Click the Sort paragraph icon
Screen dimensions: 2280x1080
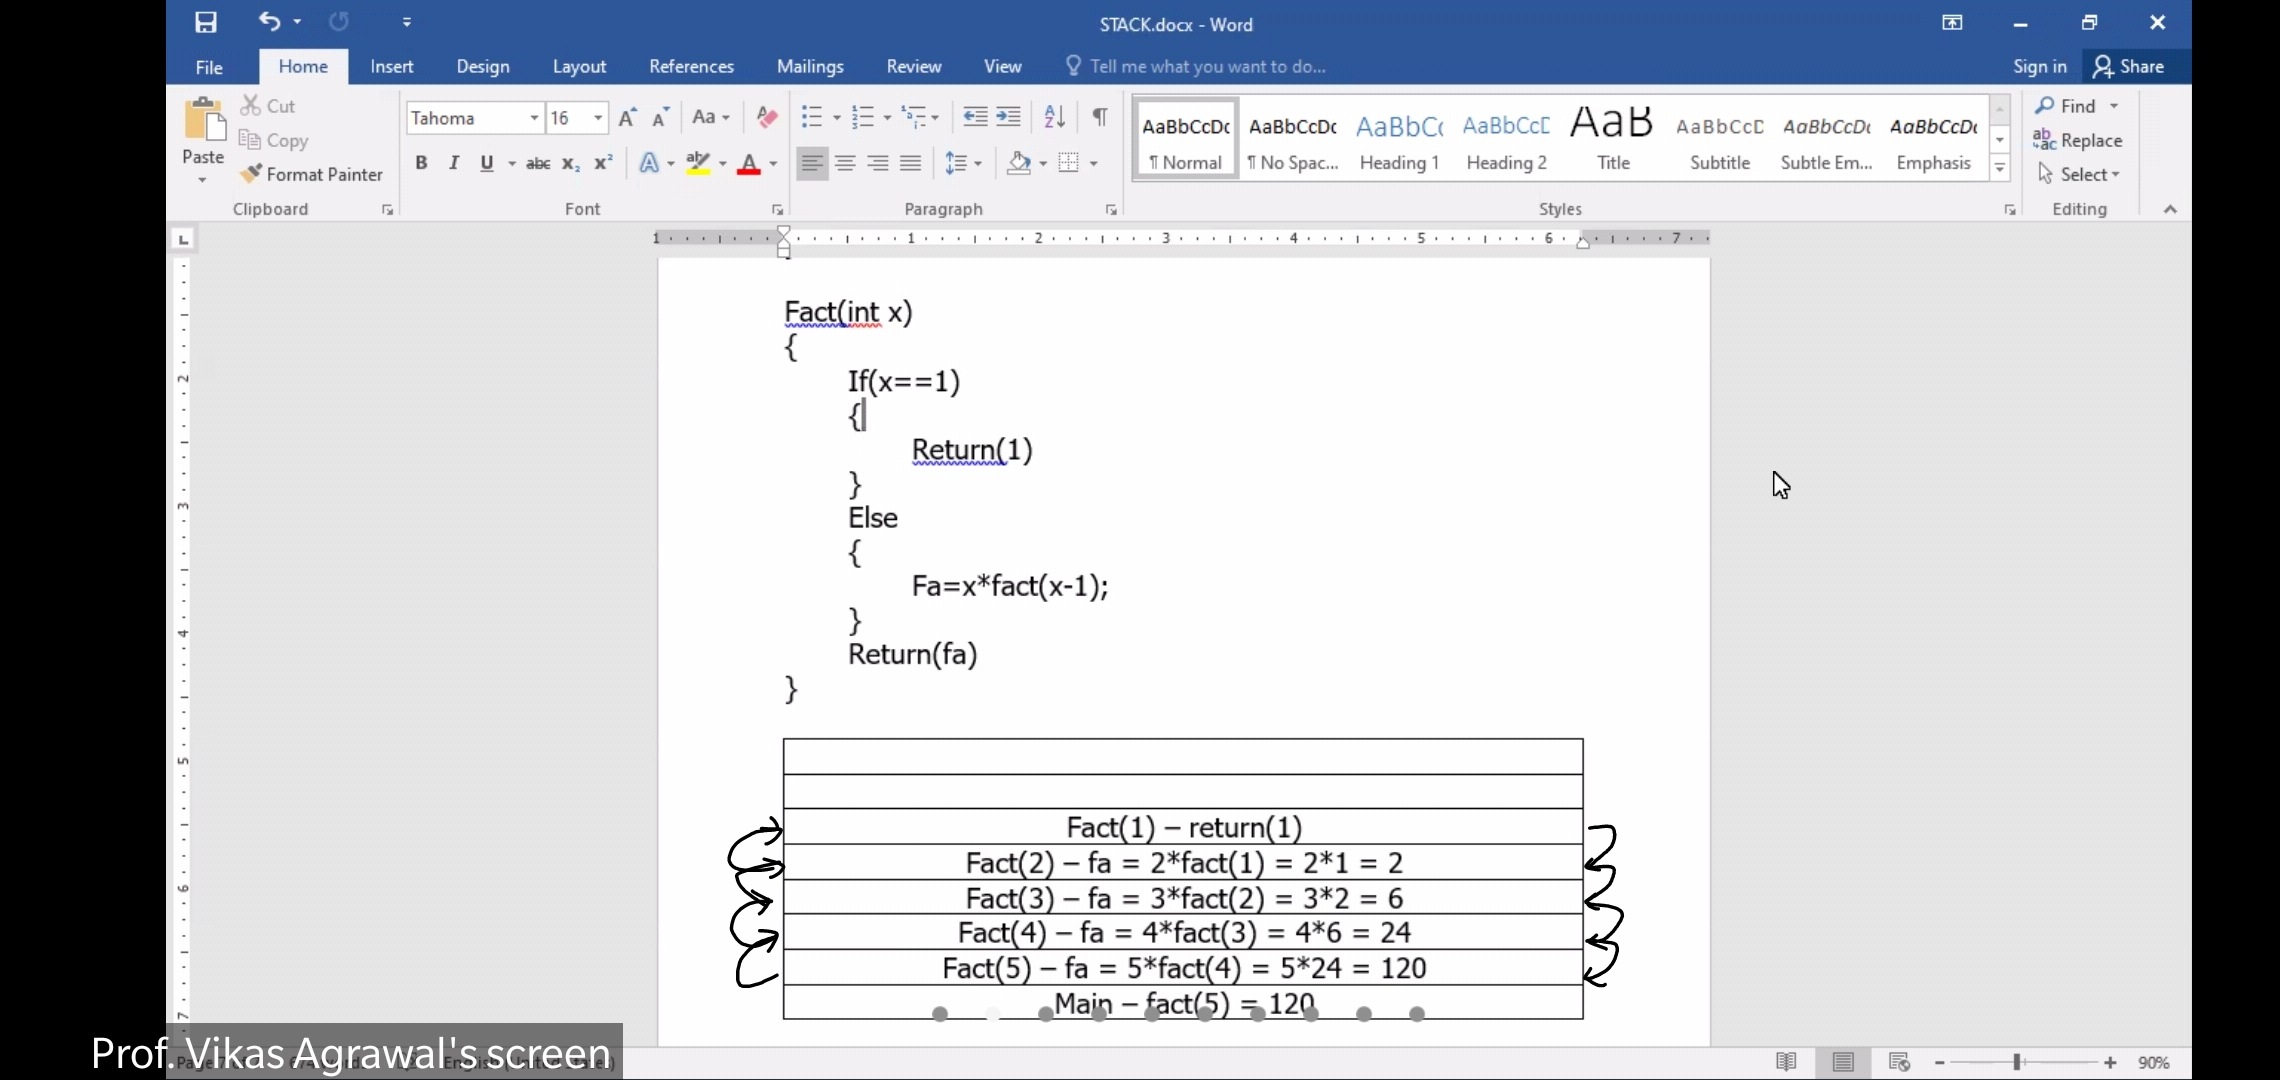pos(1054,117)
